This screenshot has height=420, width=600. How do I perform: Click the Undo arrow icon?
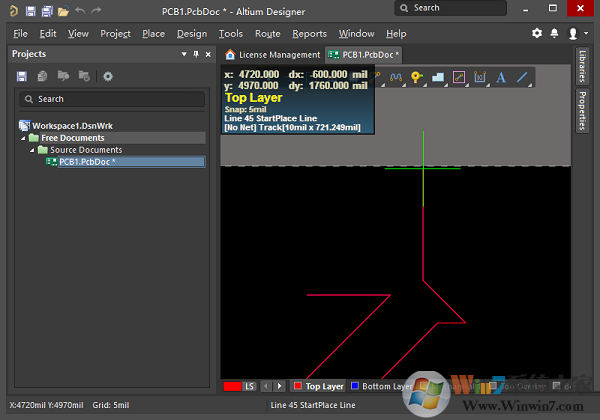[80, 10]
